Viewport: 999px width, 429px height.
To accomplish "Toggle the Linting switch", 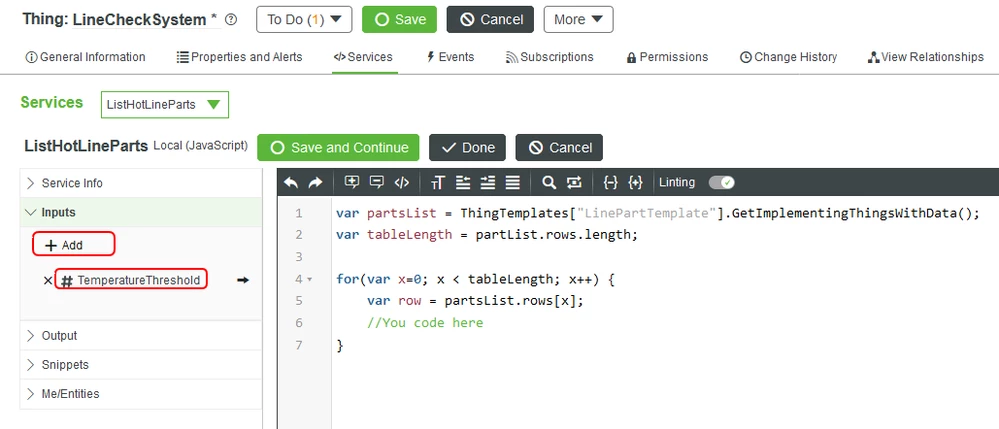I will pos(722,183).
